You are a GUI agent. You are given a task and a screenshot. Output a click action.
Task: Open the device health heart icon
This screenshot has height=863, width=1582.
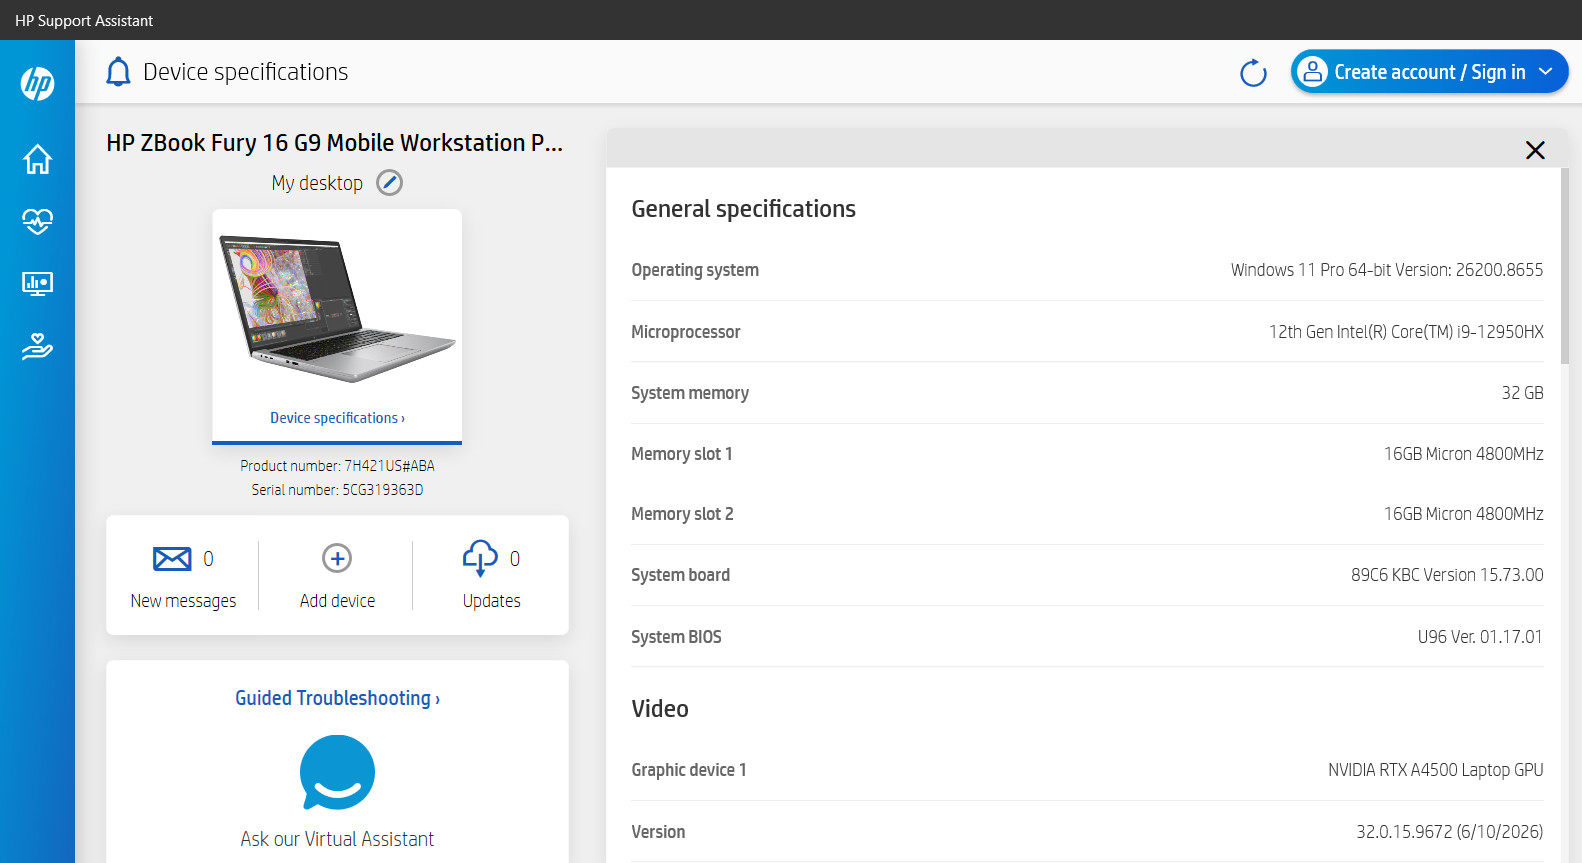(37, 221)
